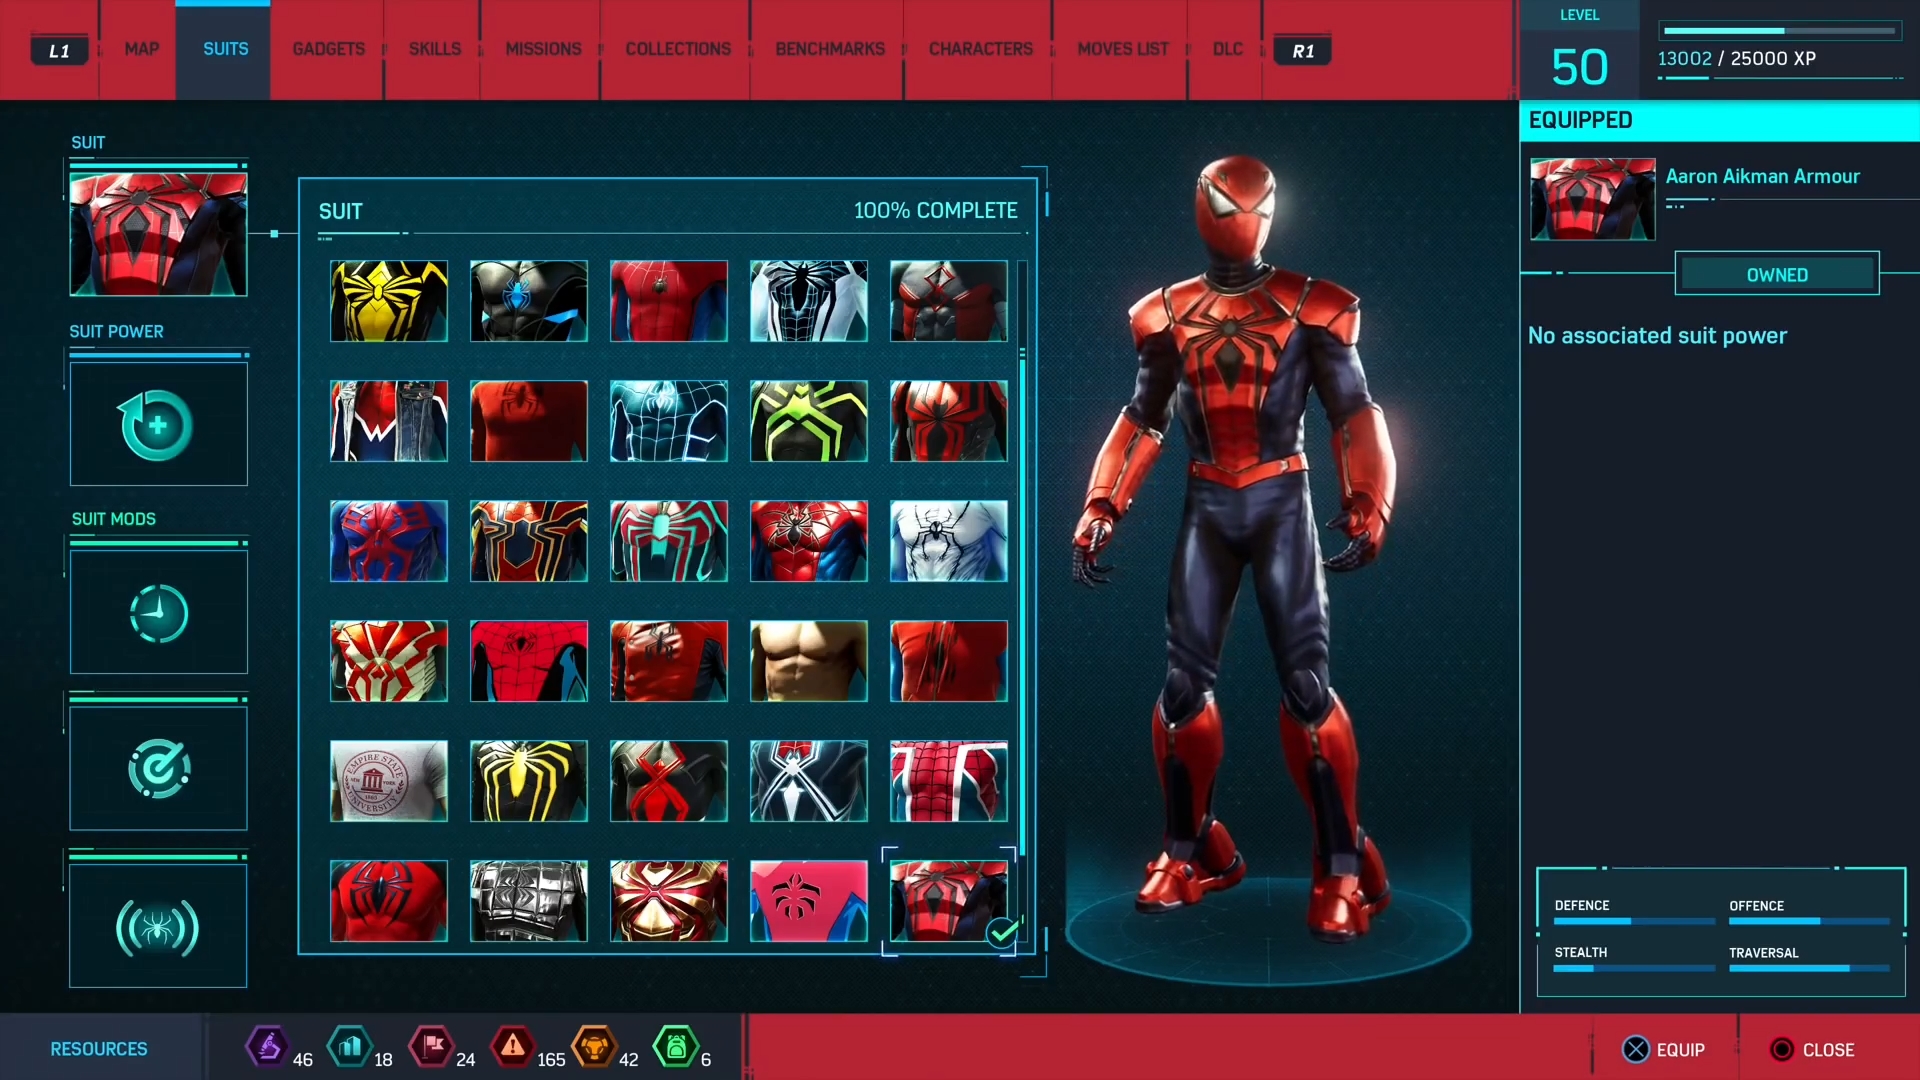1920x1080 pixels.
Task: Open the DLC tab
Action: (x=1227, y=49)
